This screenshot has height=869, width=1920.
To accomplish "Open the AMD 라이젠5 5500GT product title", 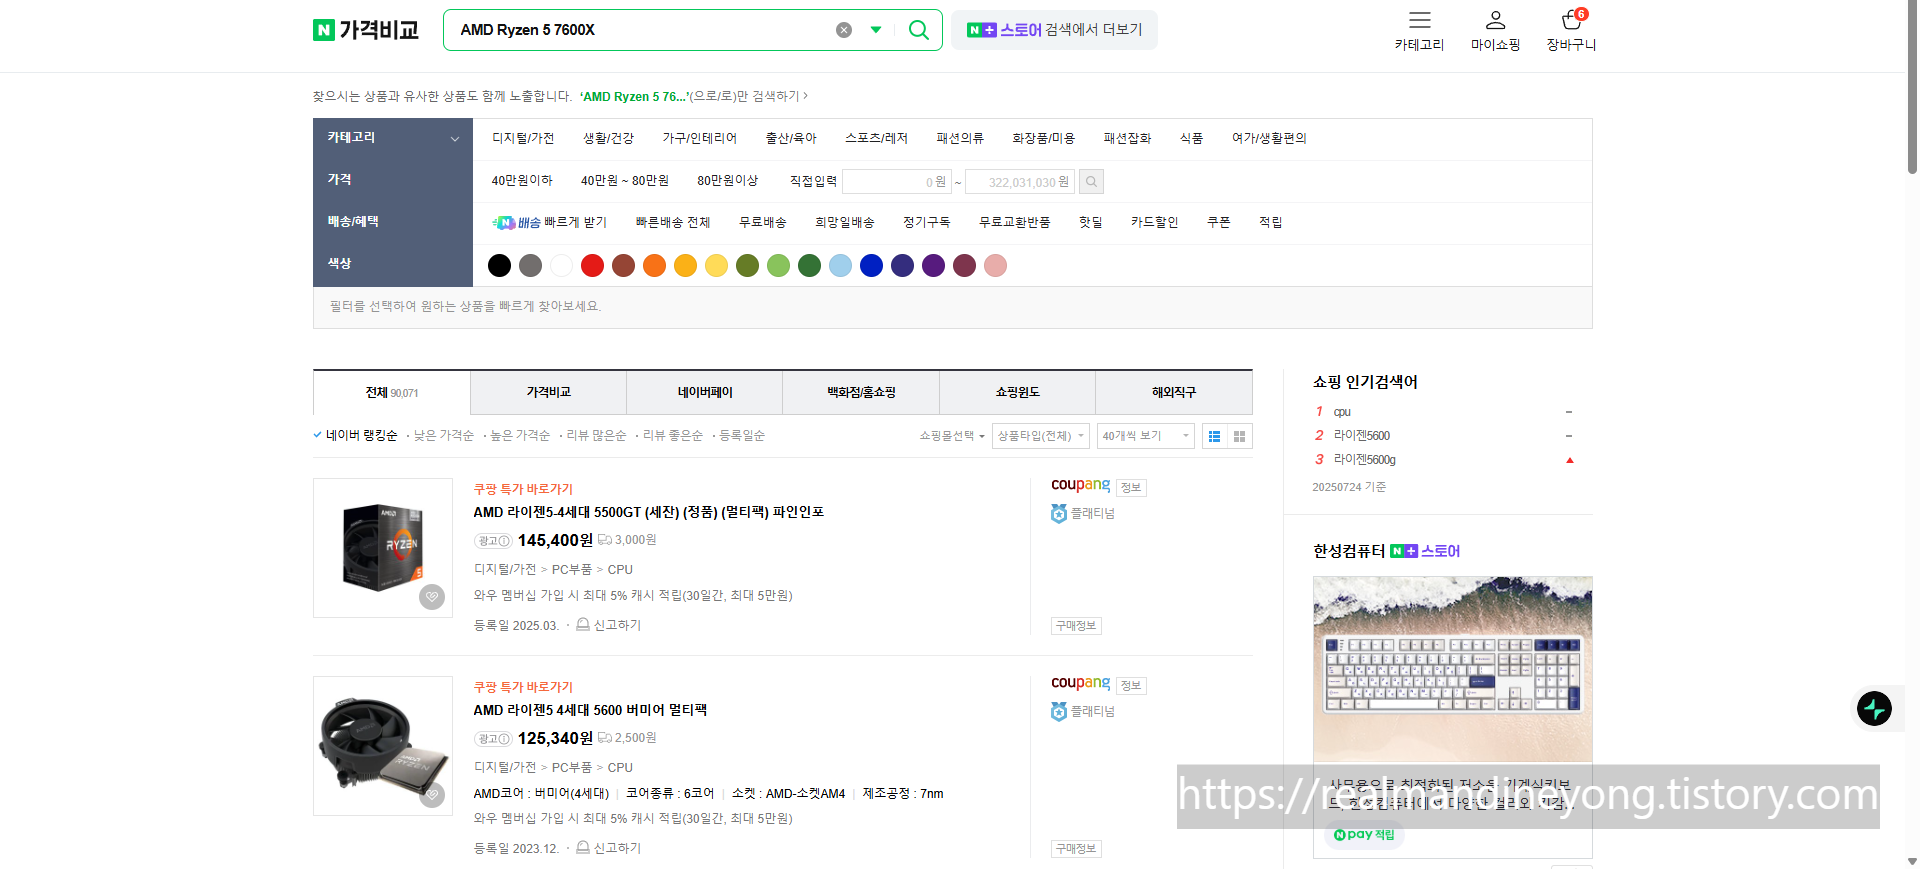I will [x=648, y=512].
